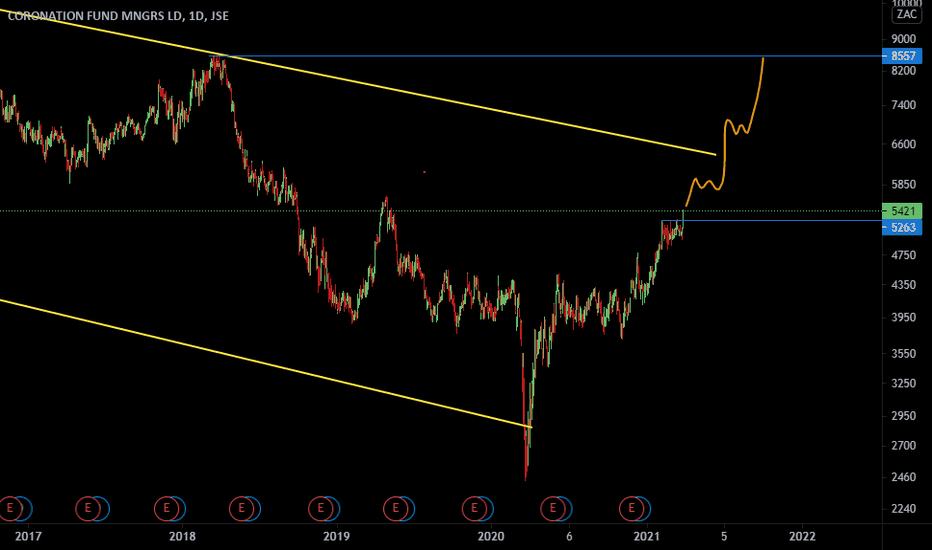Click the 4750 price scale value
This screenshot has height=550, width=932.
tap(903, 255)
